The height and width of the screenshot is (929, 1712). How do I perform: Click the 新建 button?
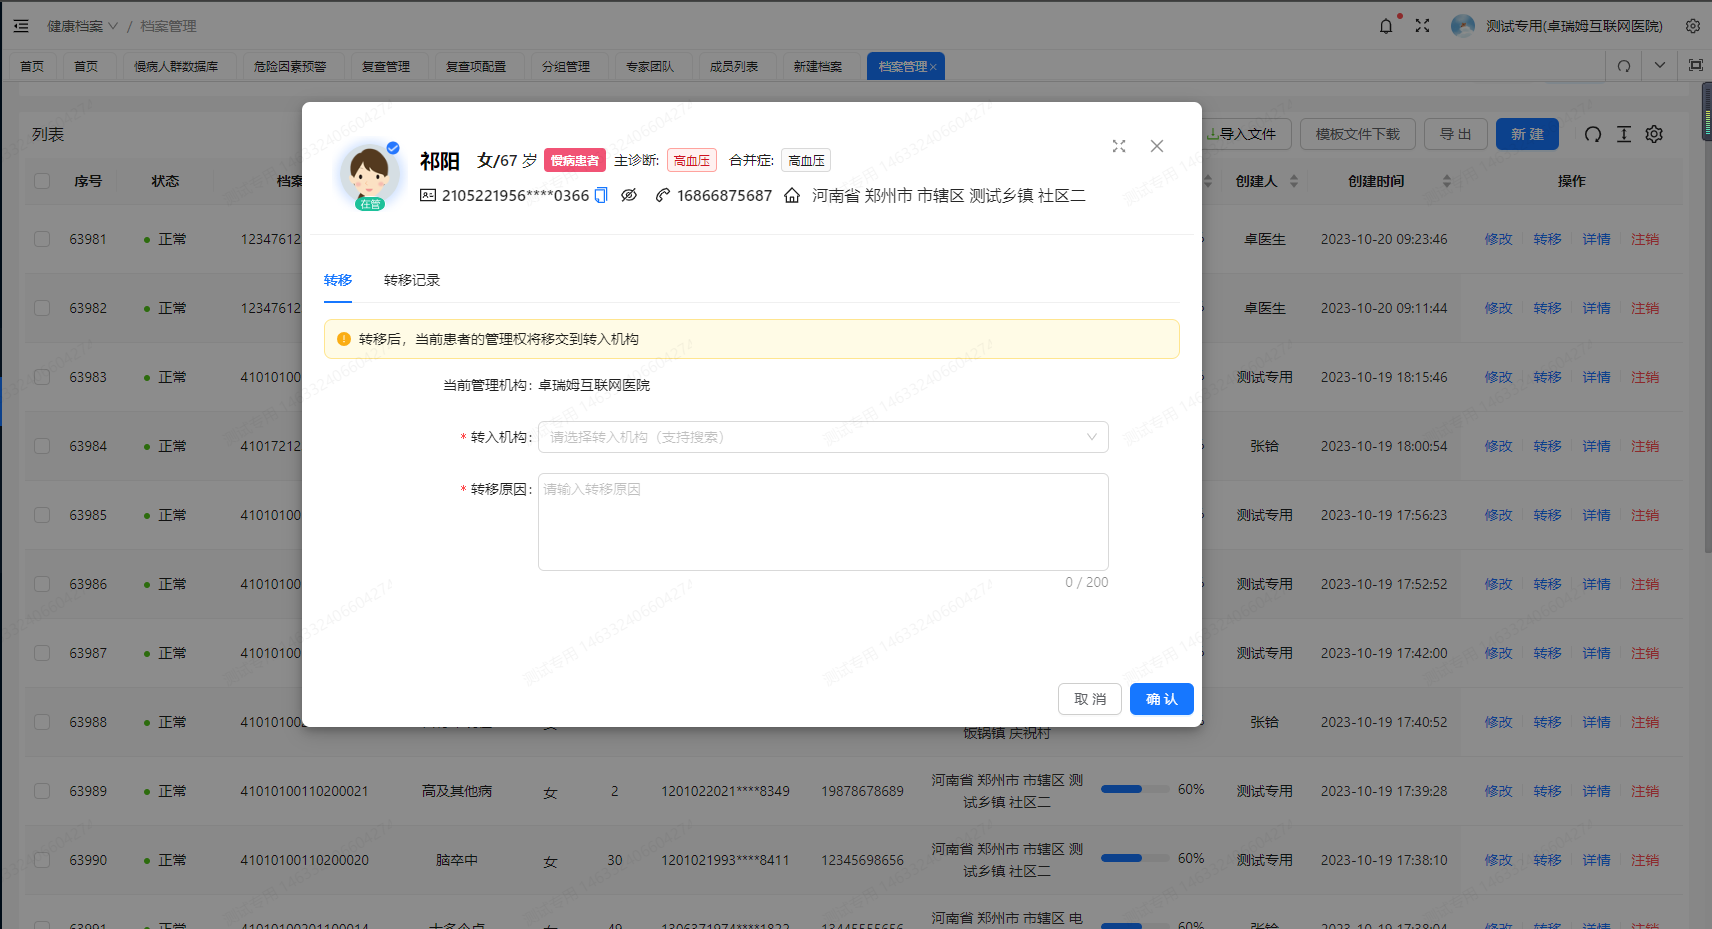tap(1527, 134)
